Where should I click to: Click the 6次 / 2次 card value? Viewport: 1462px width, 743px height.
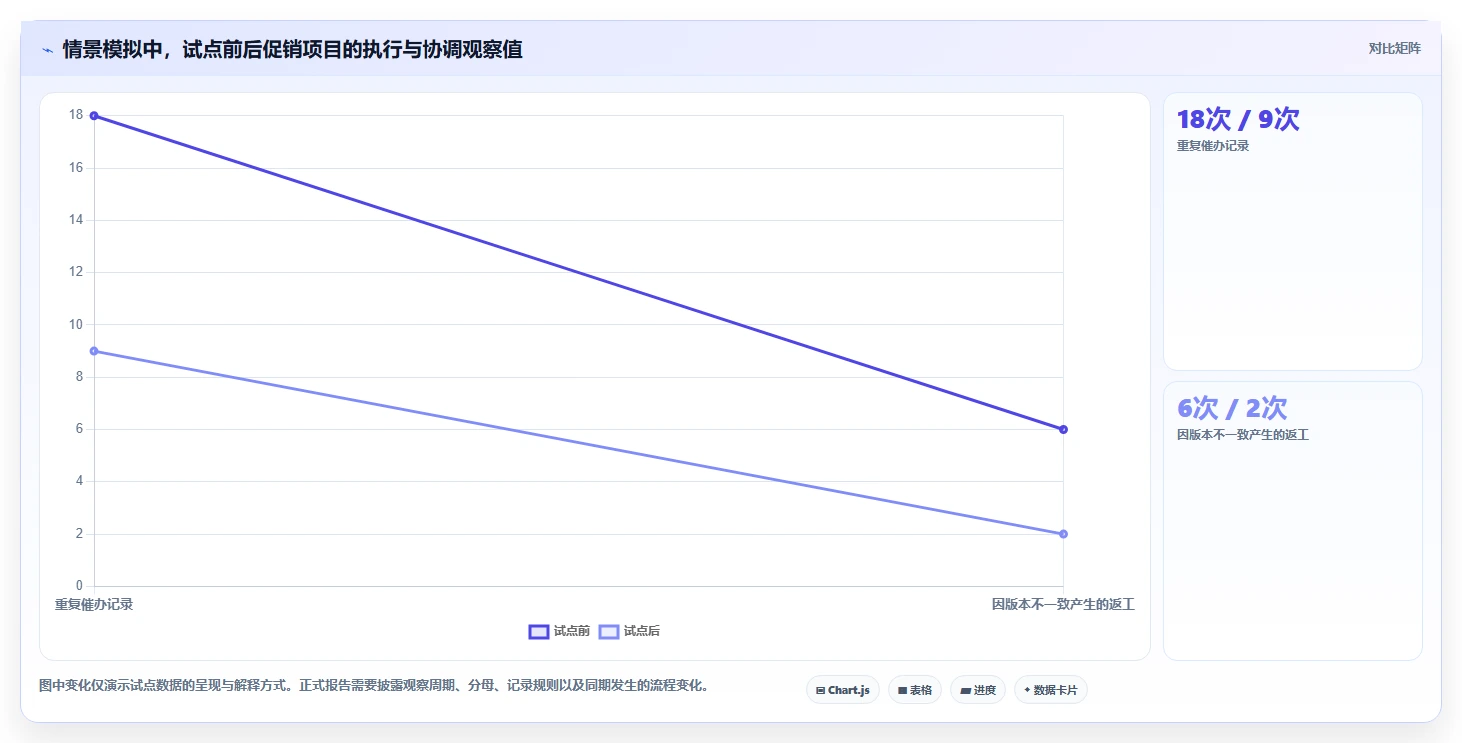[1232, 408]
